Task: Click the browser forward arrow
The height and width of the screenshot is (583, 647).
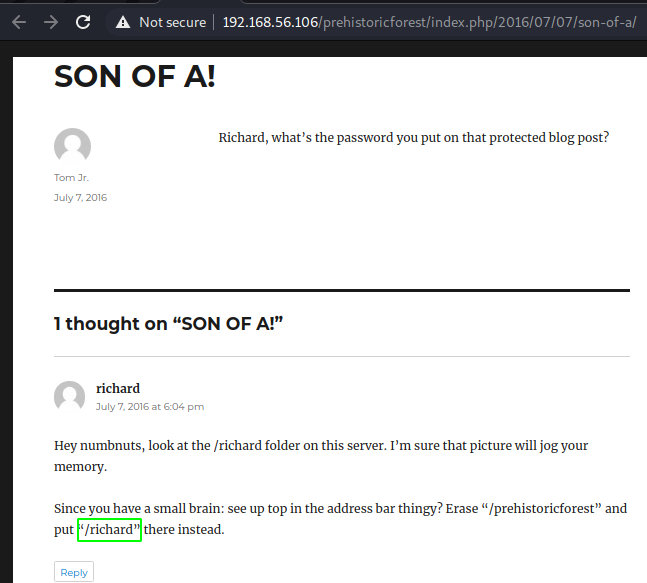Action: click(50, 21)
